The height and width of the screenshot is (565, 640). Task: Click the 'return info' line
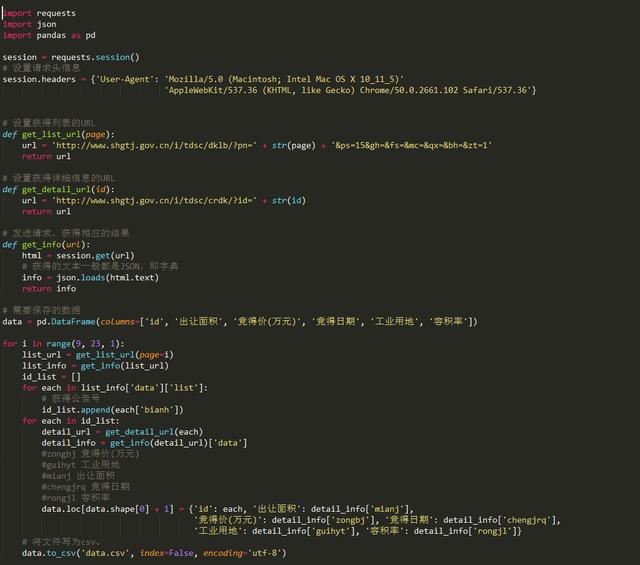click(49, 289)
